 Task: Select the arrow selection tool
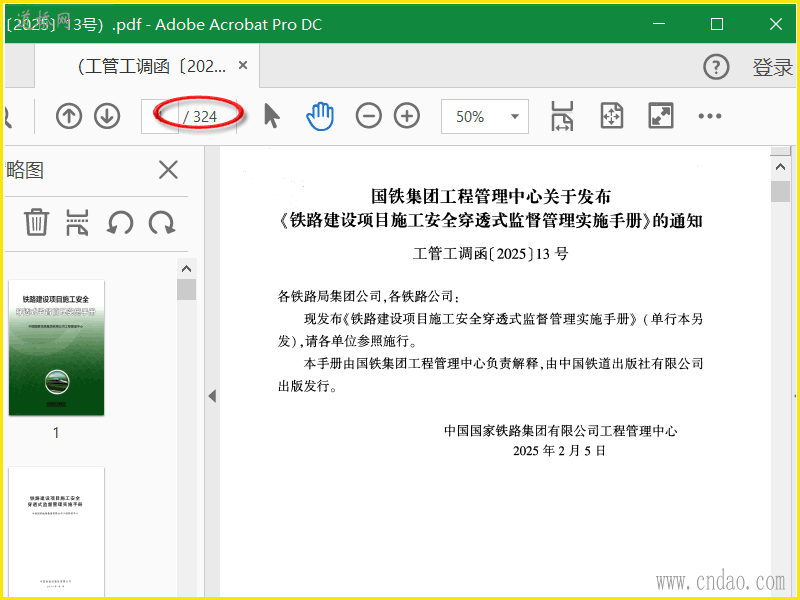(x=272, y=115)
